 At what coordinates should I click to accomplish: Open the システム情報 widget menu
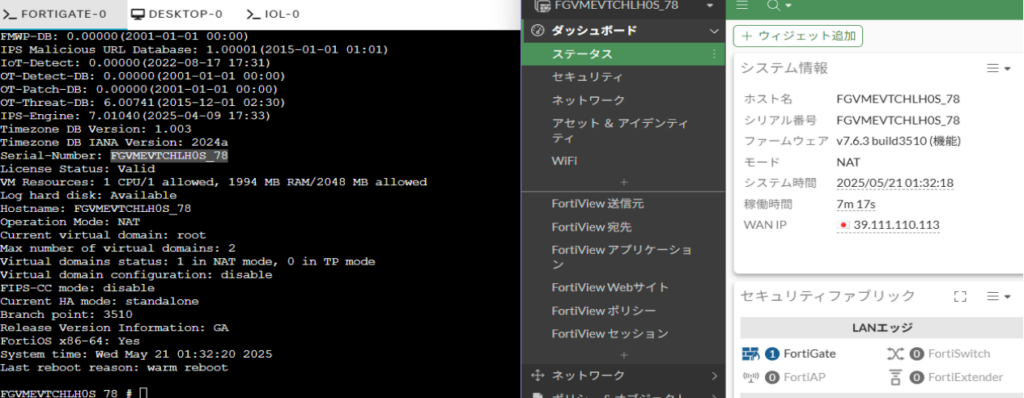click(998, 69)
